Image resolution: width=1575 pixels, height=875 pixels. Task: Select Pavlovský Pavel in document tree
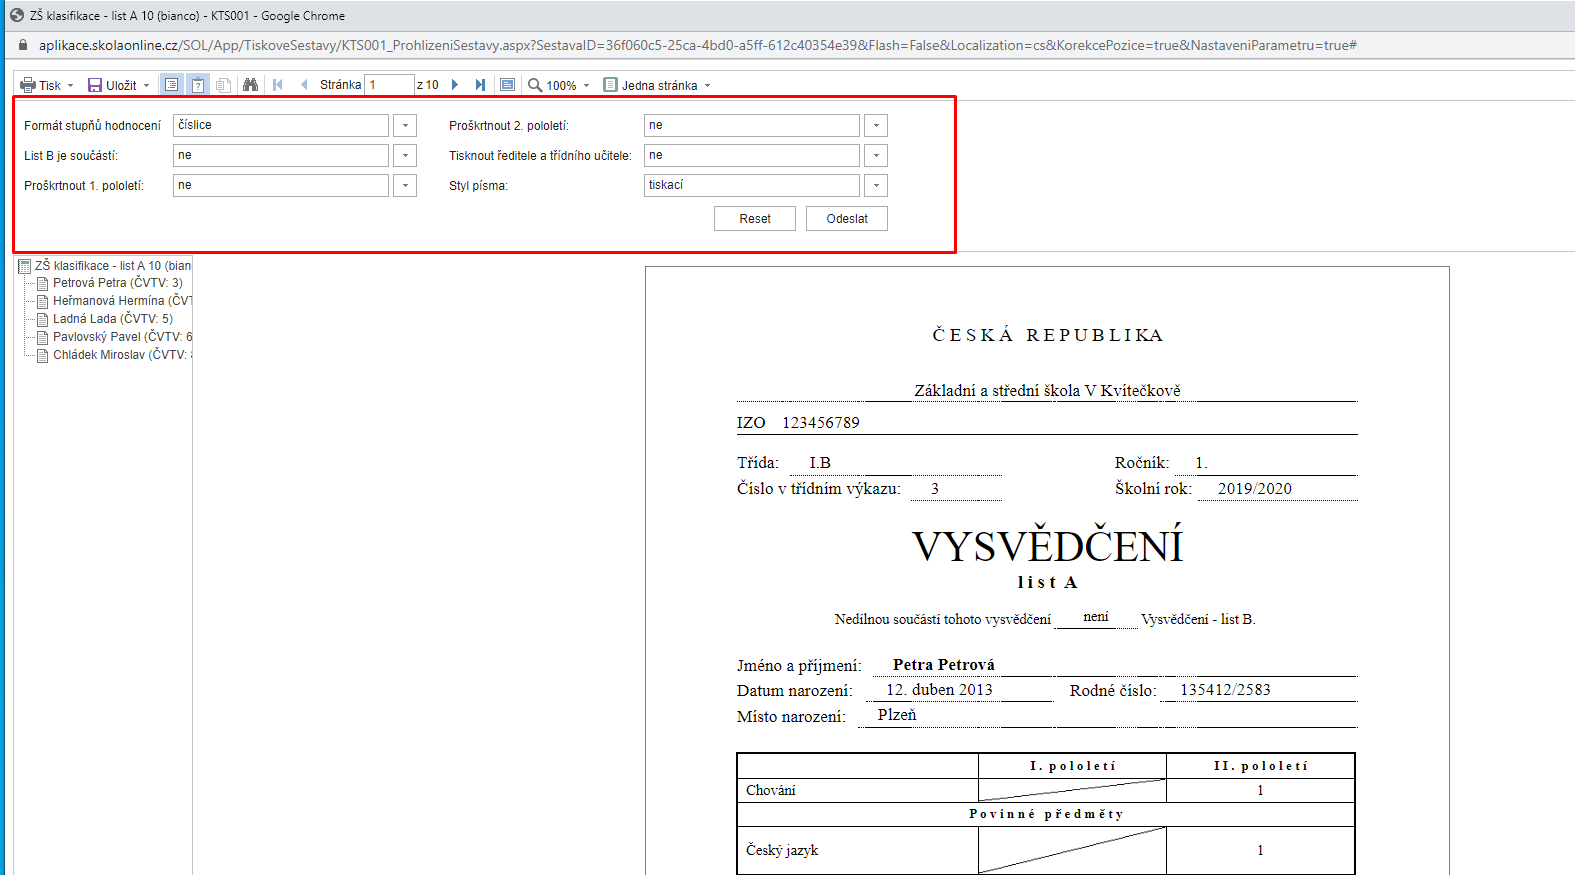[x=121, y=337]
